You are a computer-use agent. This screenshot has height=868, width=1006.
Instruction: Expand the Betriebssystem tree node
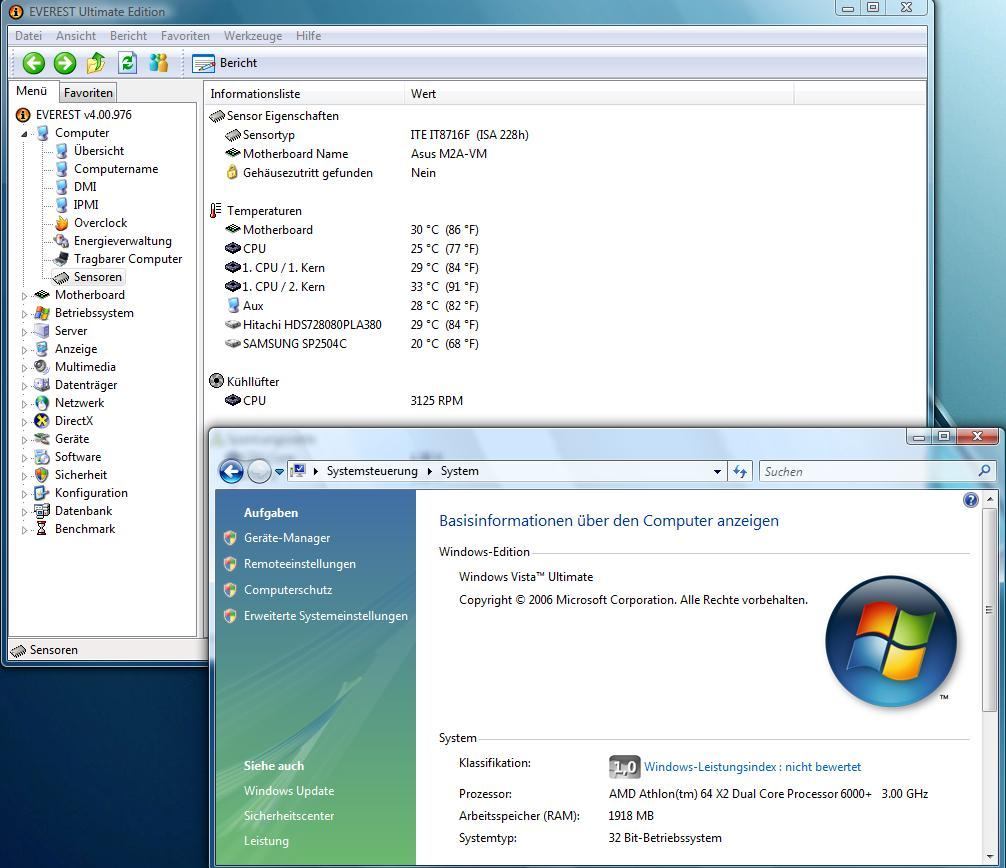pyautogui.click(x=24, y=314)
